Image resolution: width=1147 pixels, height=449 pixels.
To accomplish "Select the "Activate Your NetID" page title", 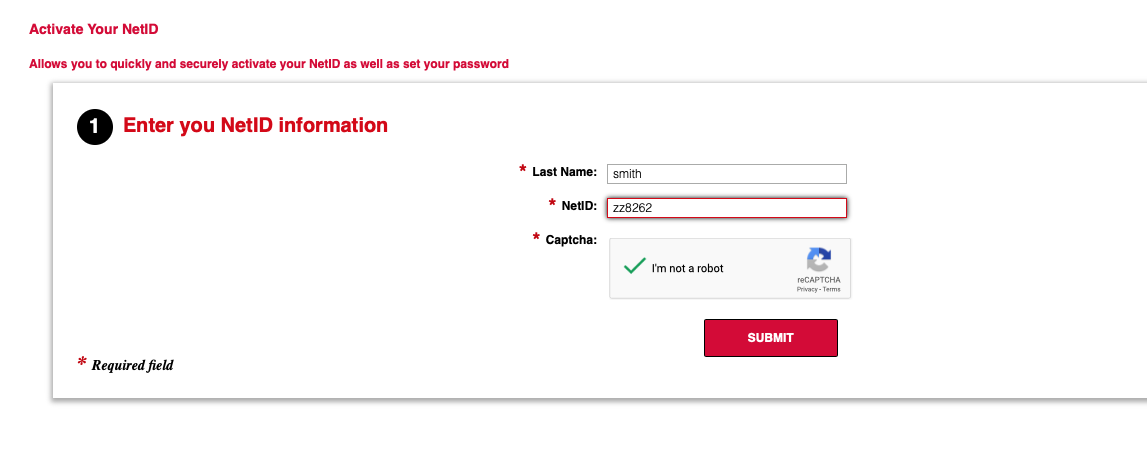I will tap(94, 29).
